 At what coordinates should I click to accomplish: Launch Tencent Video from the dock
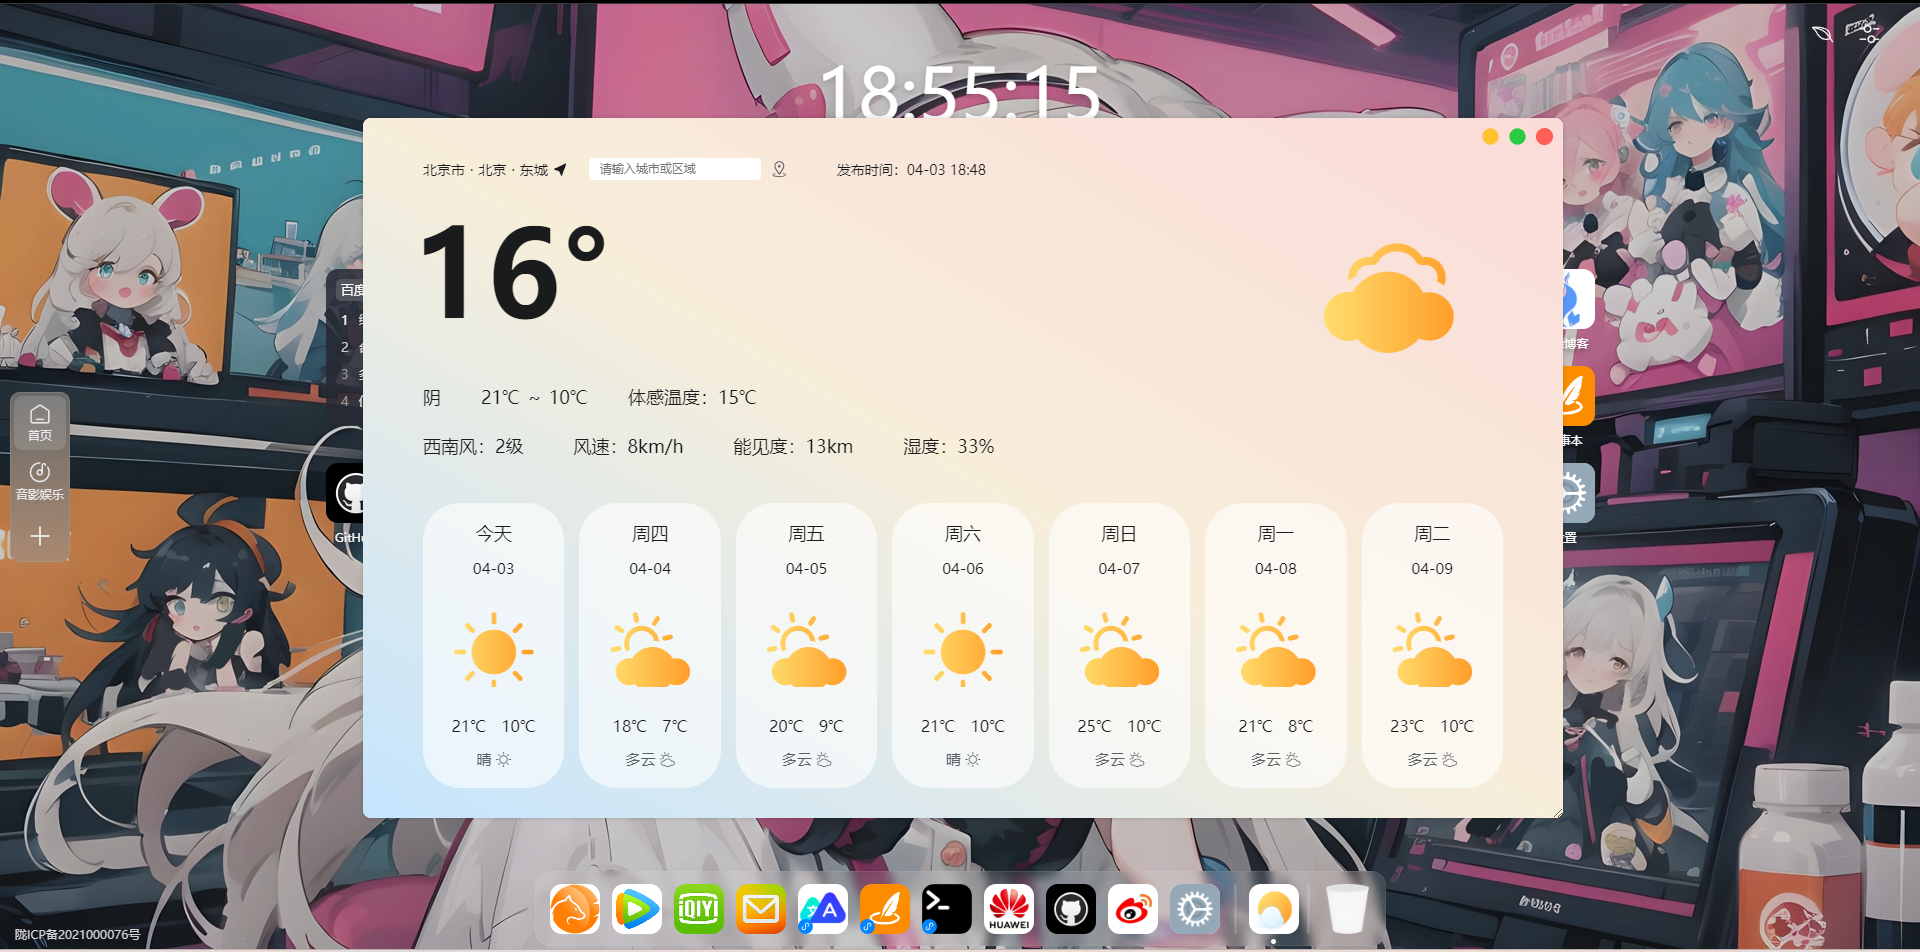tap(637, 909)
